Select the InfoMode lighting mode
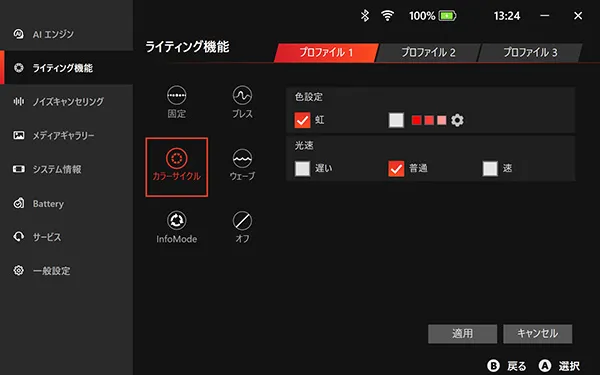The height and width of the screenshot is (375, 600). (176, 227)
